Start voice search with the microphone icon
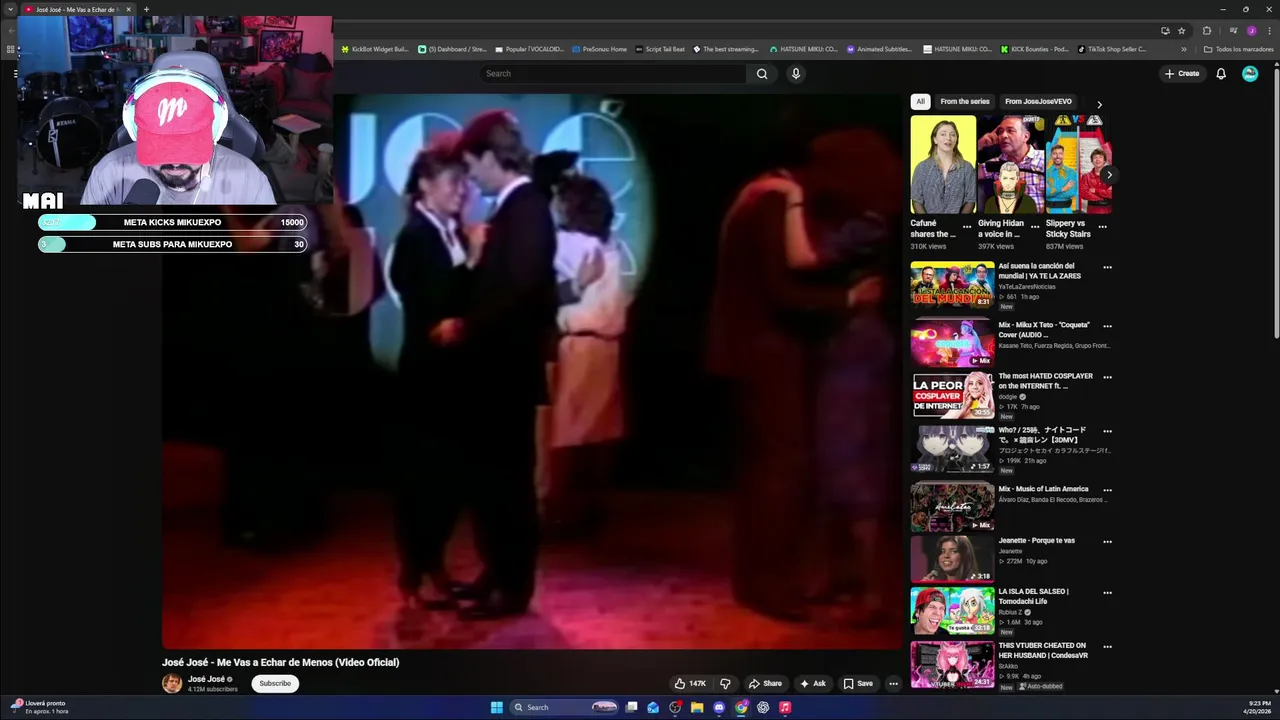This screenshot has width=1280, height=720. [x=796, y=73]
